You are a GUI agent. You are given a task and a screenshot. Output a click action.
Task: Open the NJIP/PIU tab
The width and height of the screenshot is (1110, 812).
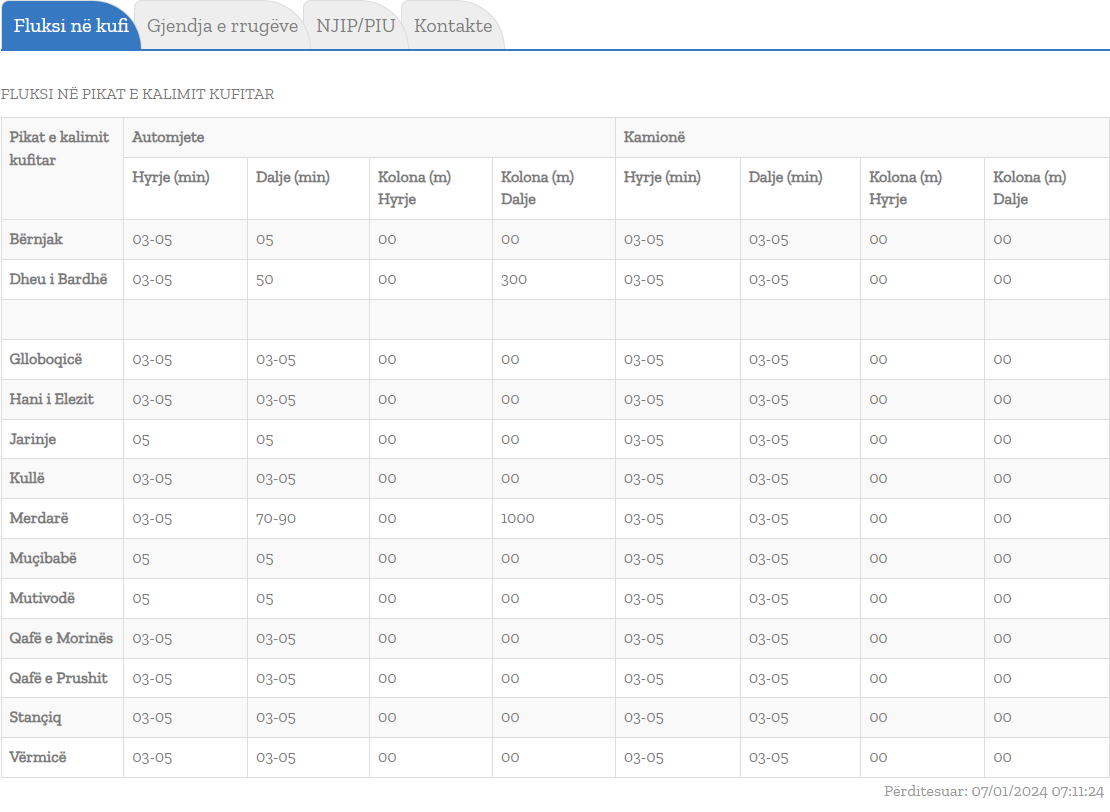(355, 26)
